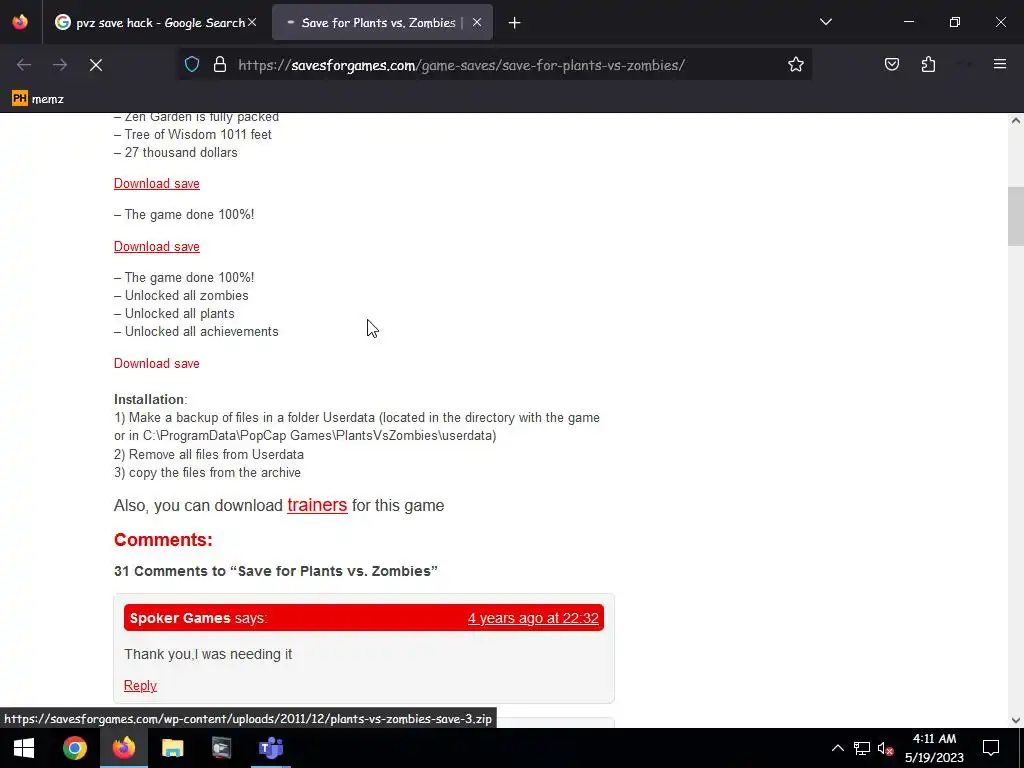Open the Extensions puzzle icon

tap(928, 65)
